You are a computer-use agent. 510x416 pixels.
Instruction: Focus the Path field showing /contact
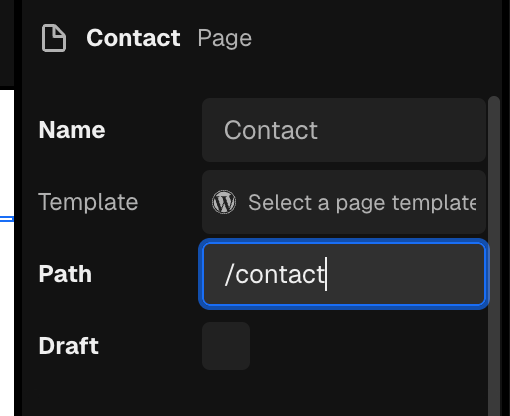click(344, 274)
